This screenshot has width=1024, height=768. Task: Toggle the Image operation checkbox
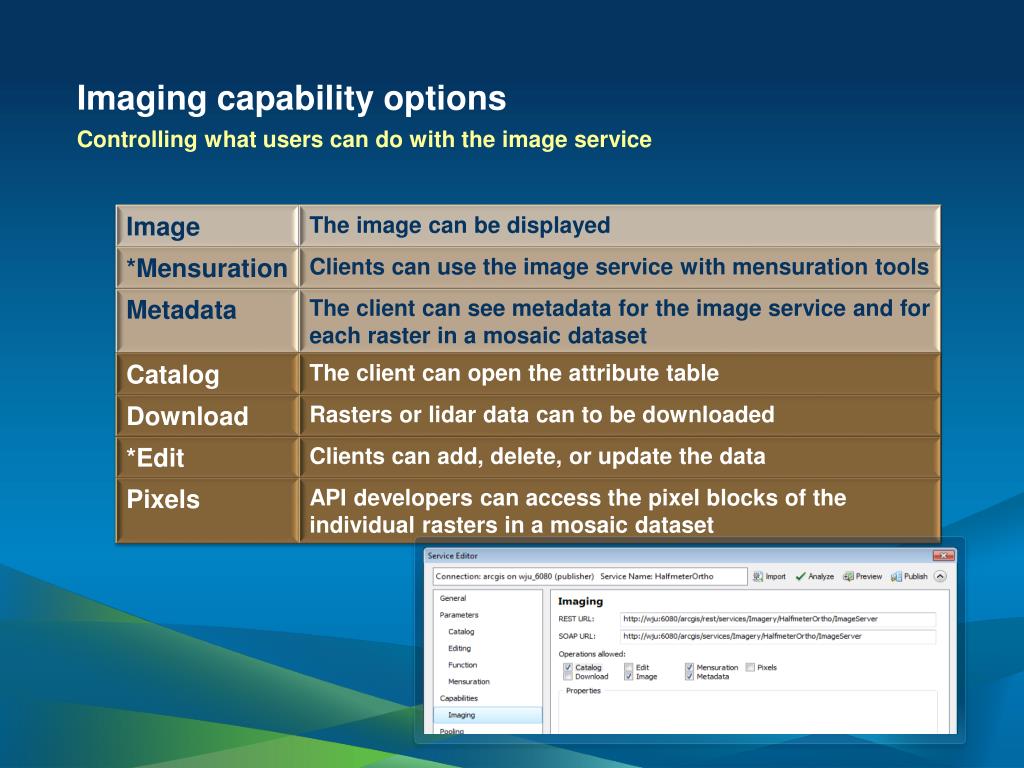pyautogui.click(x=628, y=677)
